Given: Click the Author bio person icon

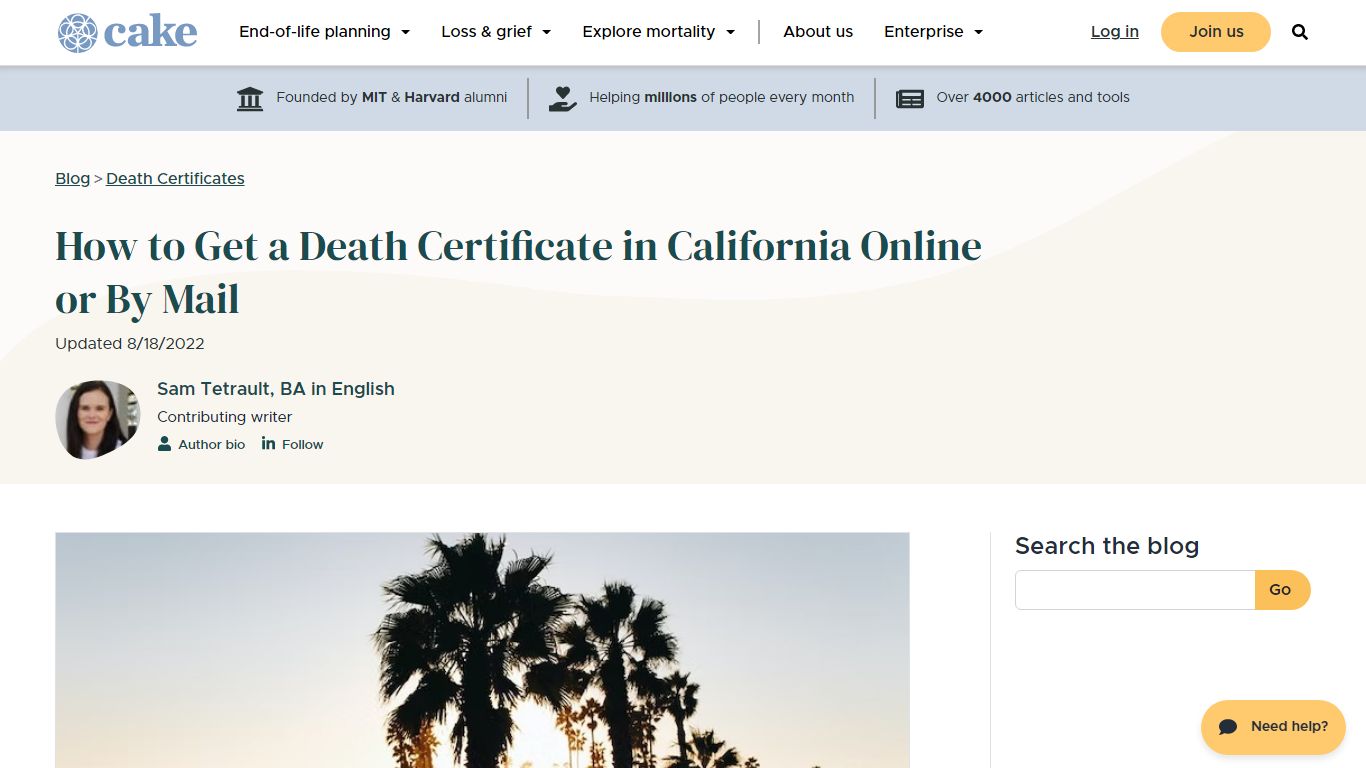Looking at the screenshot, I should click(164, 444).
